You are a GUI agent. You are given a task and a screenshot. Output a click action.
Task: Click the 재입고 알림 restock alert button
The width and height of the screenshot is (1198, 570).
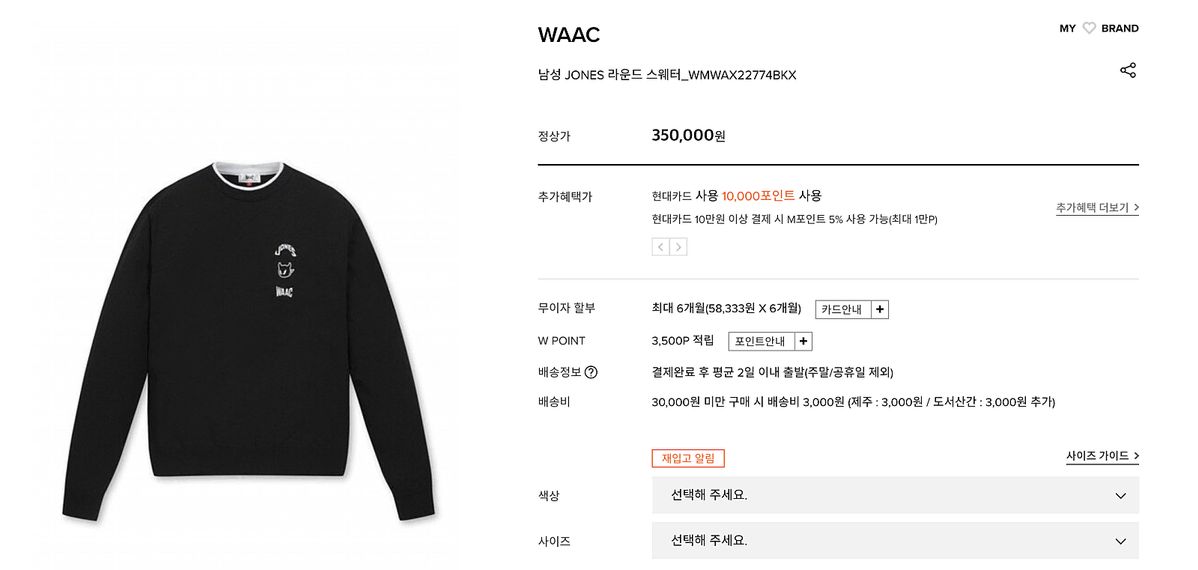688,458
